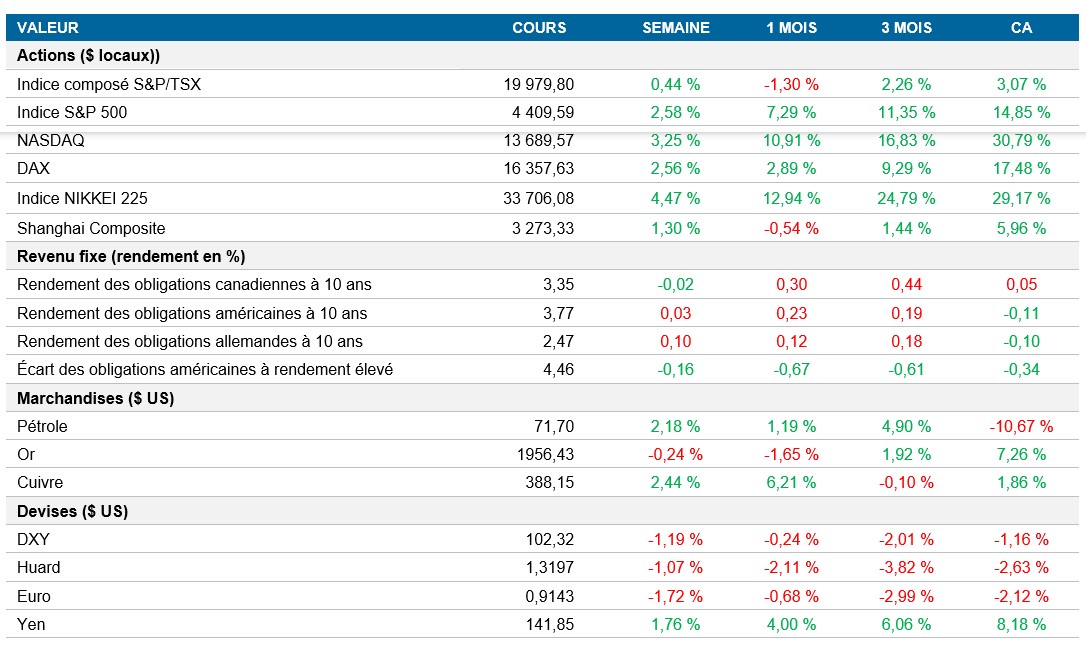Click the VALEUR column header

[47, 28]
